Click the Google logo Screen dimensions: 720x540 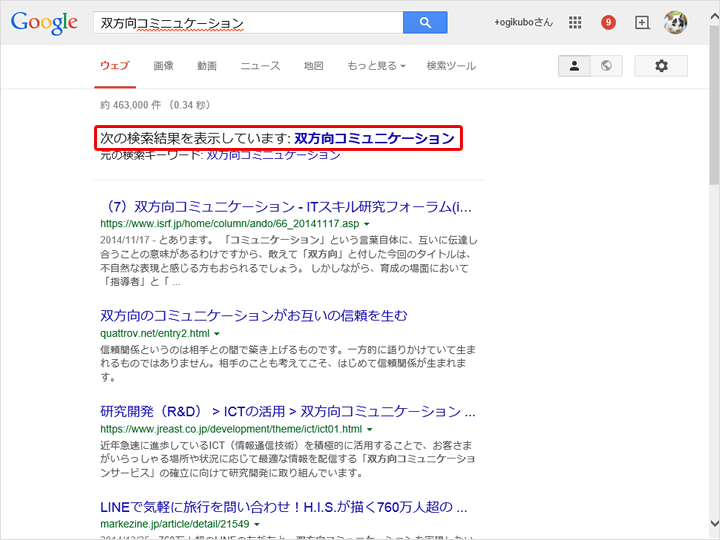point(44,23)
